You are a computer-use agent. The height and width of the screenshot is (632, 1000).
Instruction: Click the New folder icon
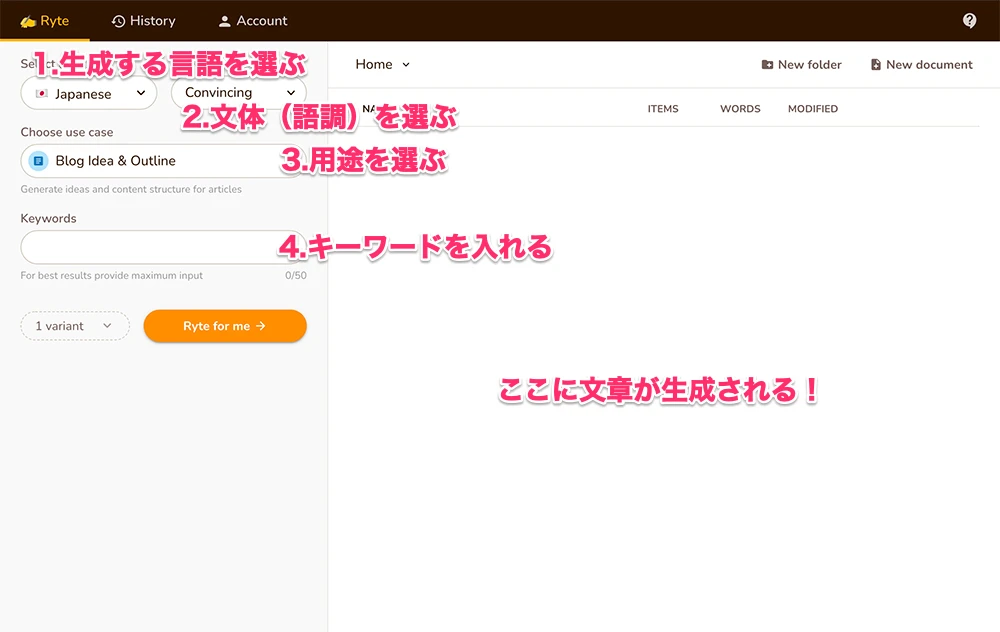767,64
